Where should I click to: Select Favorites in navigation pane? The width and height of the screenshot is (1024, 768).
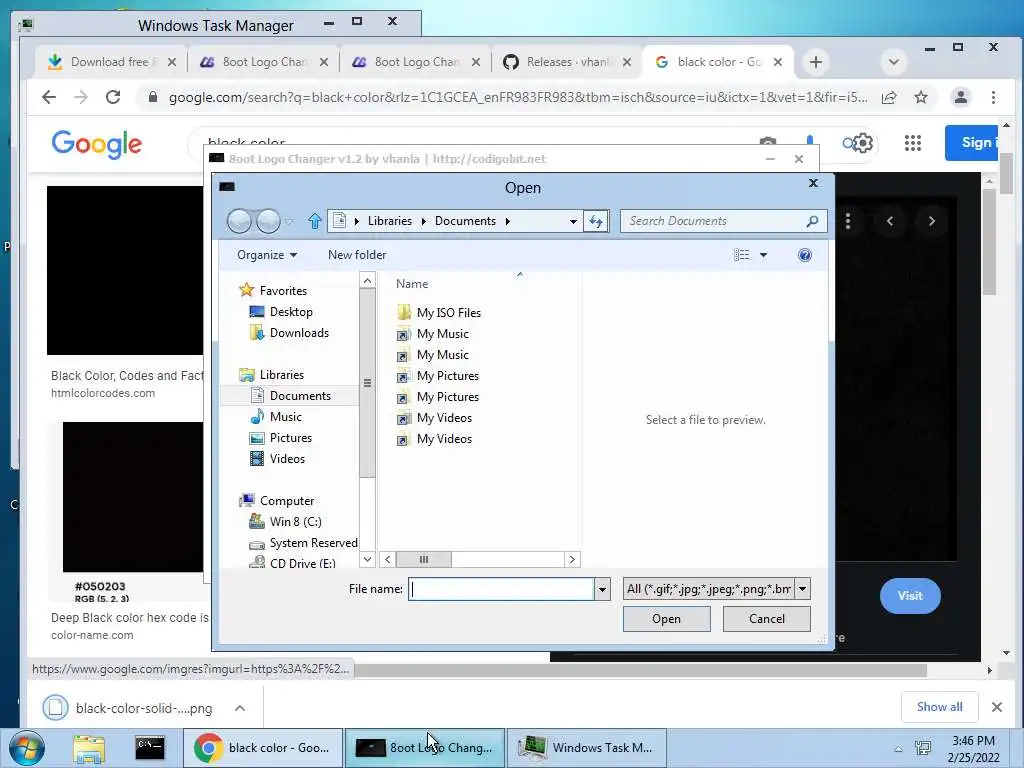click(x=283, y=291)
